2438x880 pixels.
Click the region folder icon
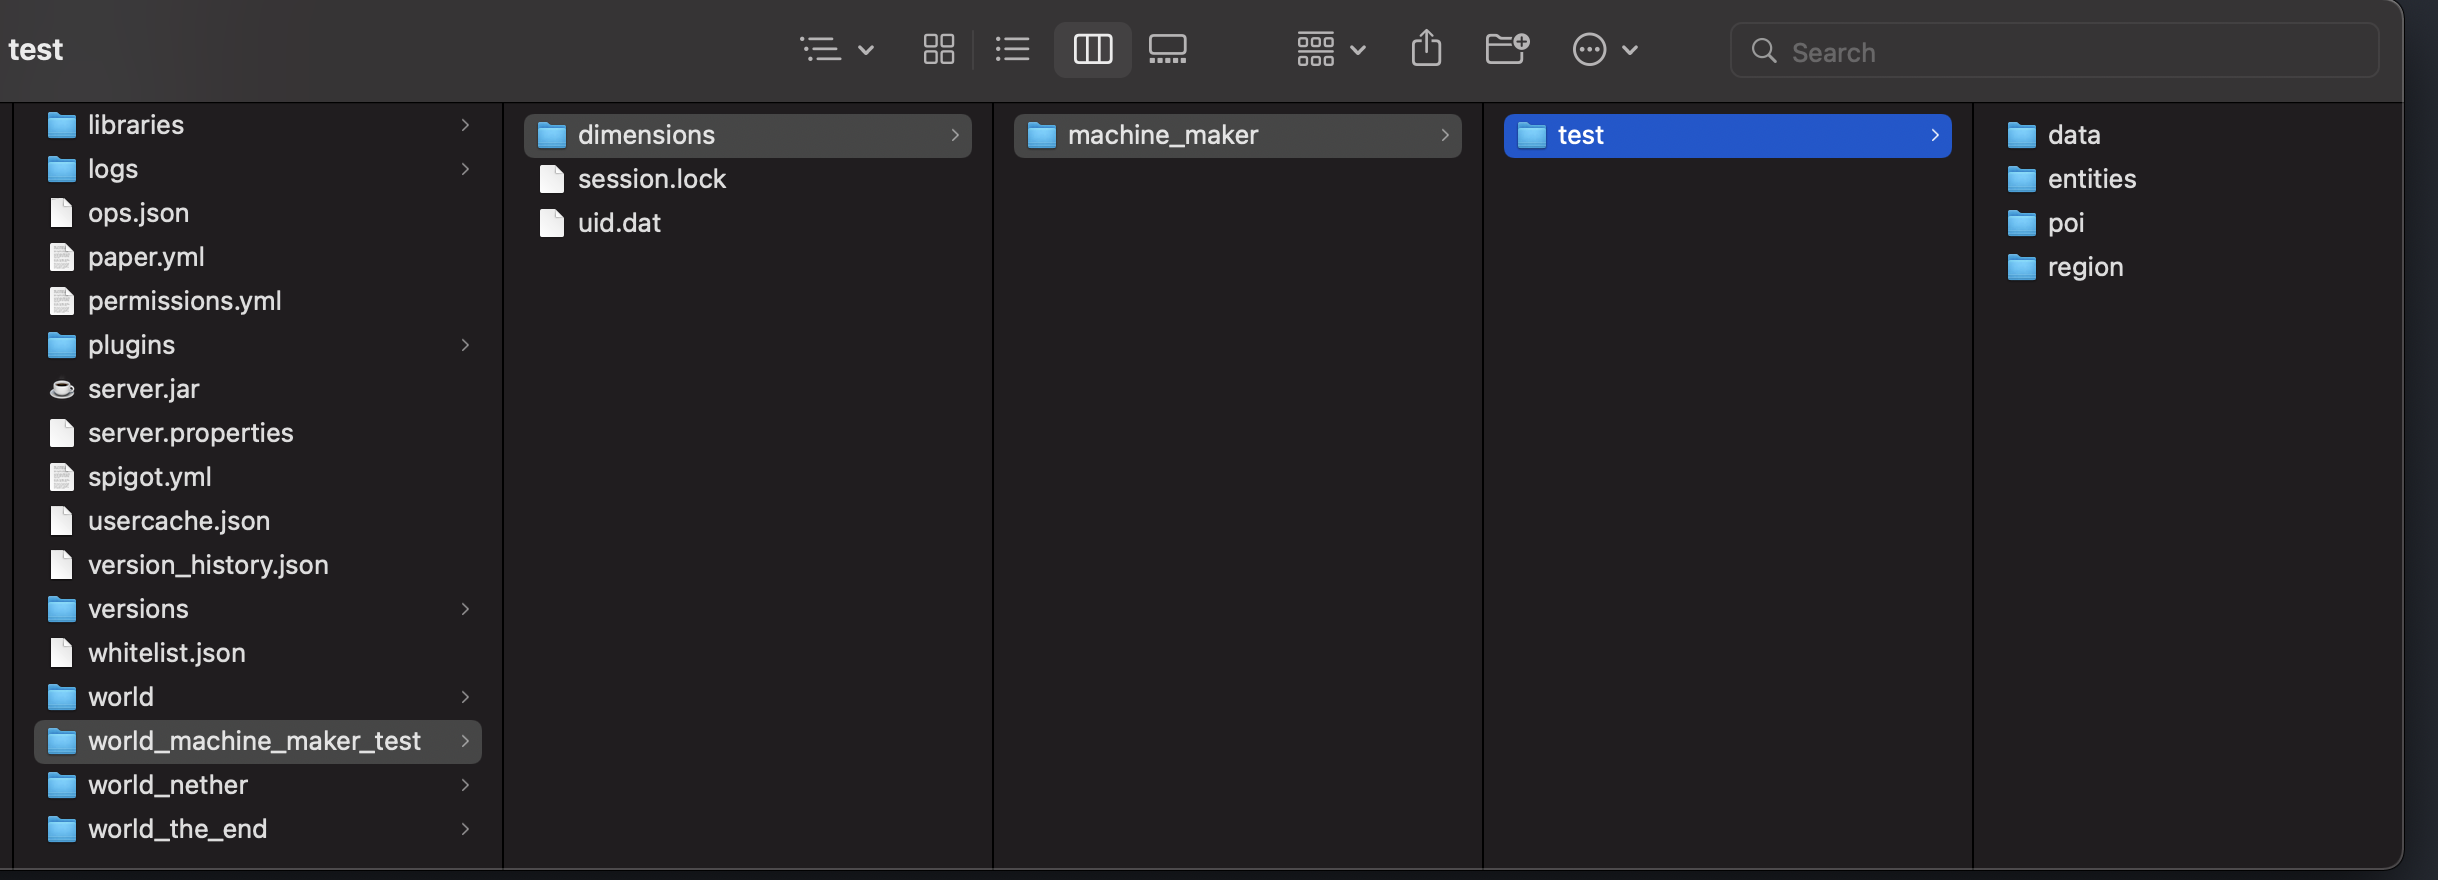(x=2022, y=267)
